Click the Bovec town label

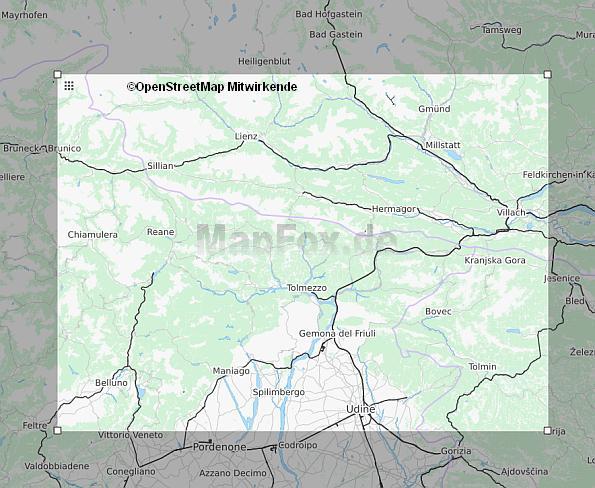[x=438, y=312]
